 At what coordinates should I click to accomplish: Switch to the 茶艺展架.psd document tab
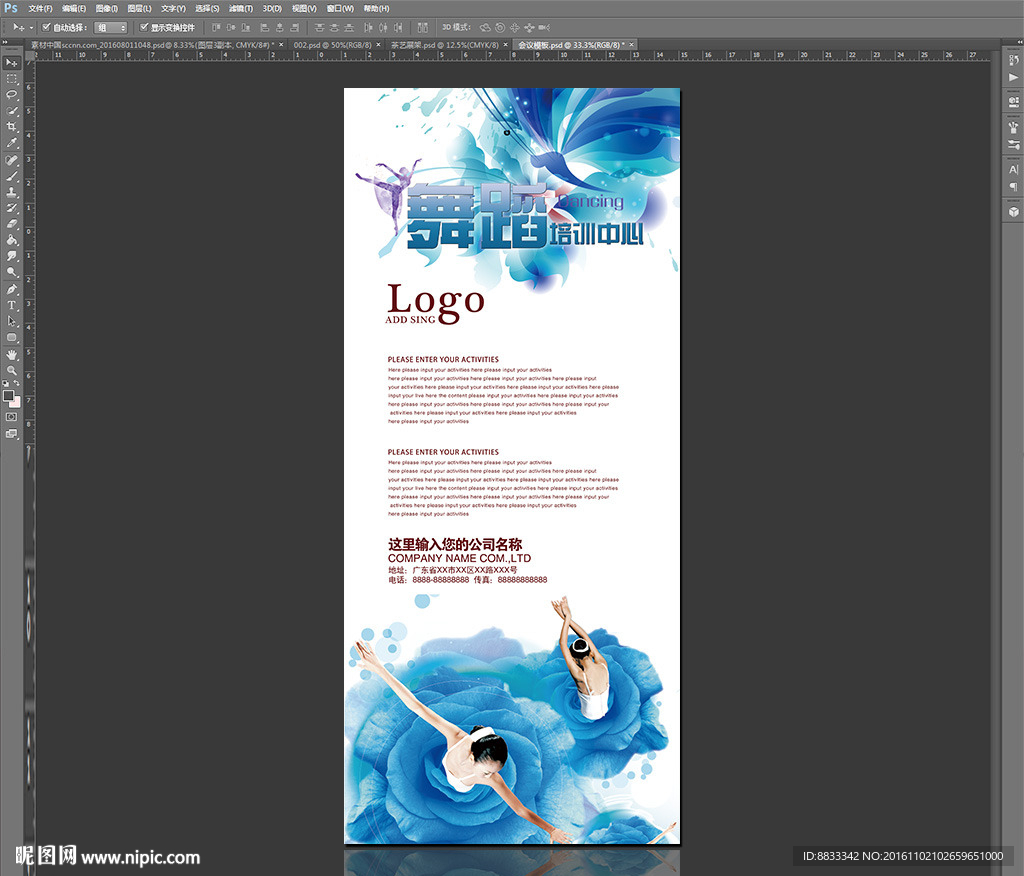[445, 45]
